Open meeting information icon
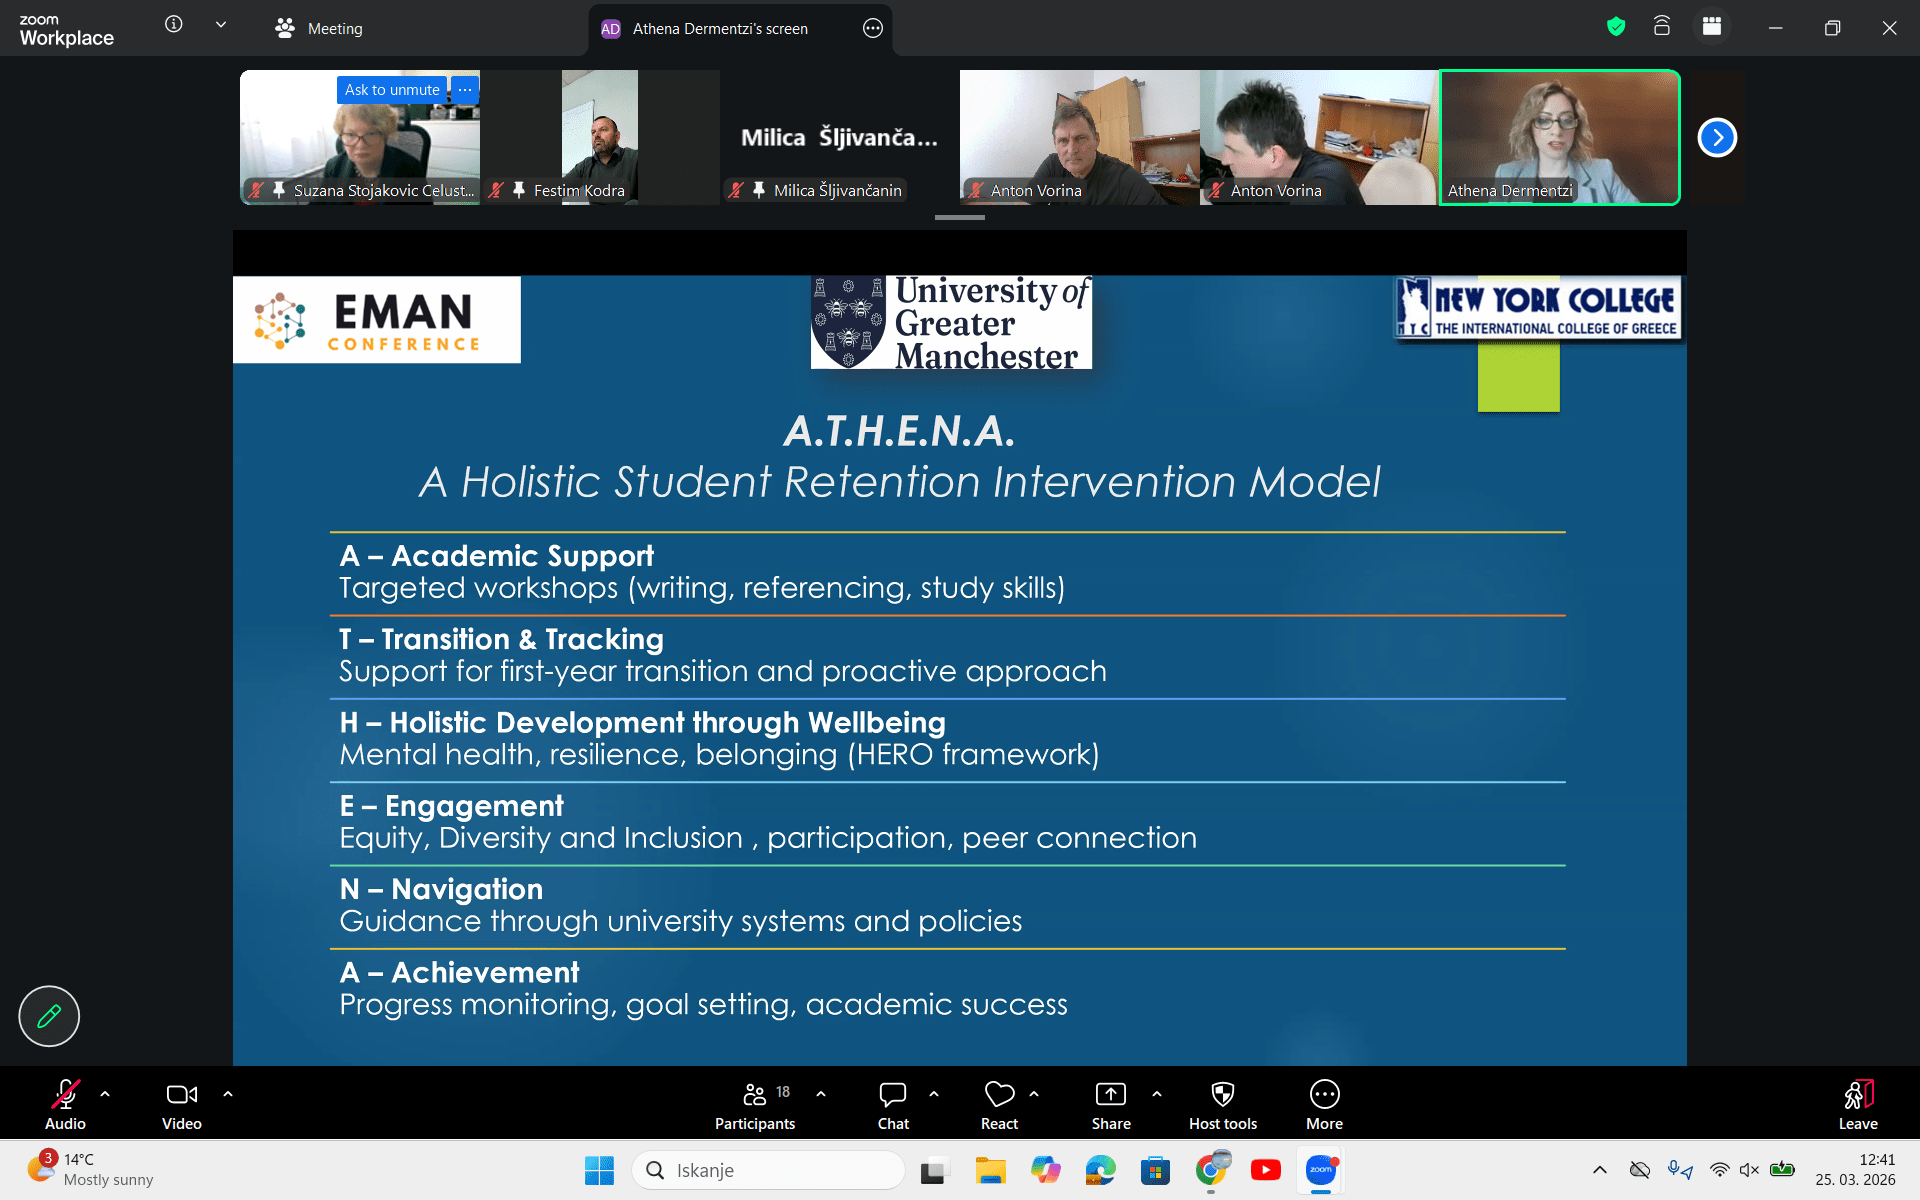The width and height of the screenshot is (1920, 1200). pos(174,24)
